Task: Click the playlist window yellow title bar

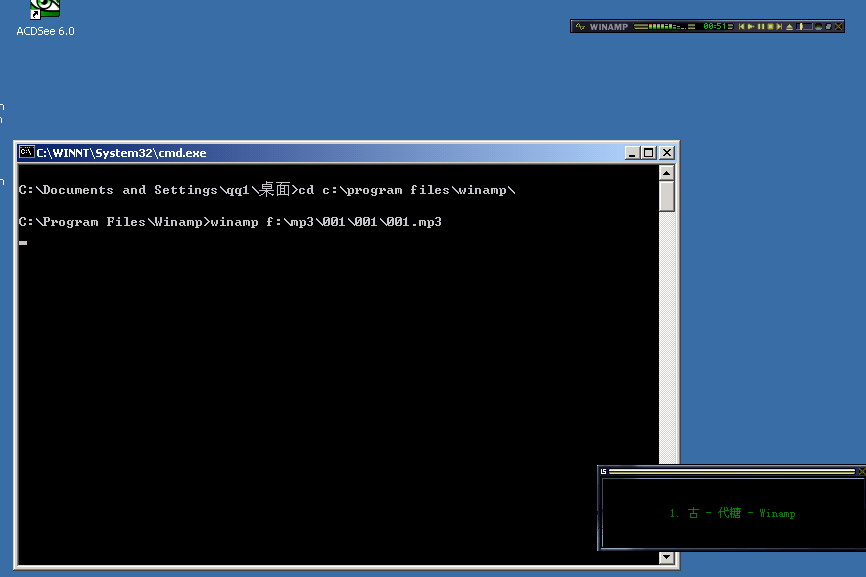Action: (x=732, y=471)
